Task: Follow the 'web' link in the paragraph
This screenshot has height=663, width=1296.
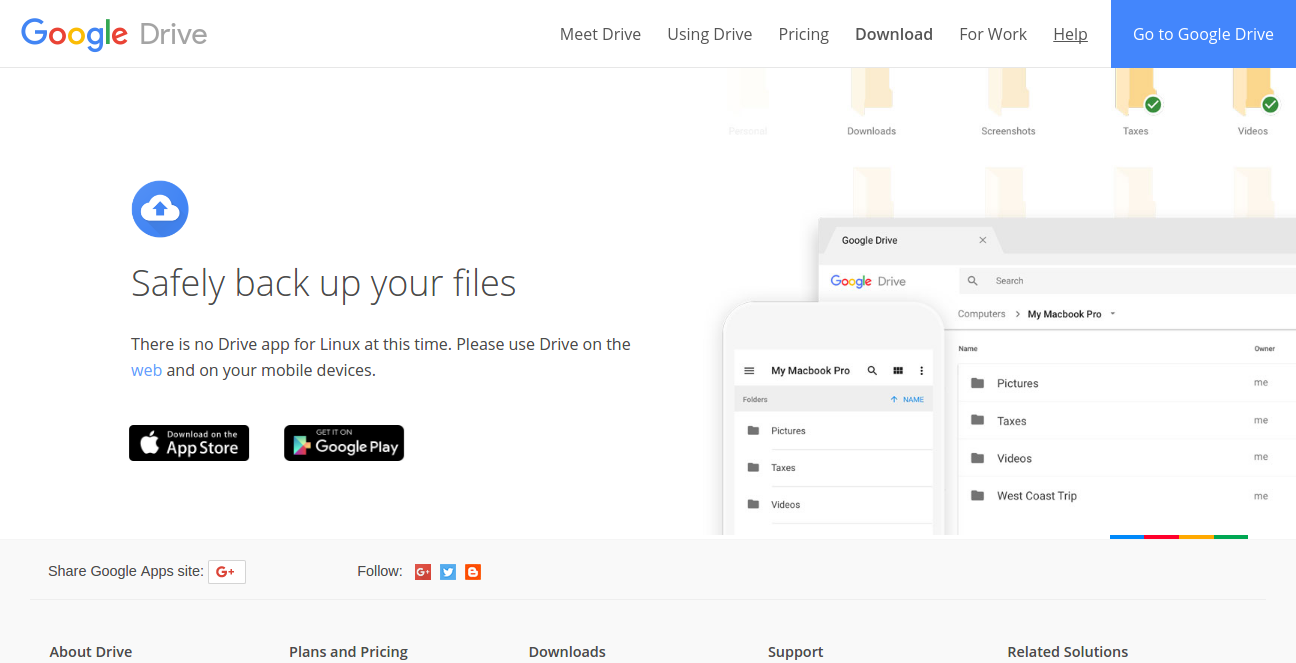Action: 146,370
